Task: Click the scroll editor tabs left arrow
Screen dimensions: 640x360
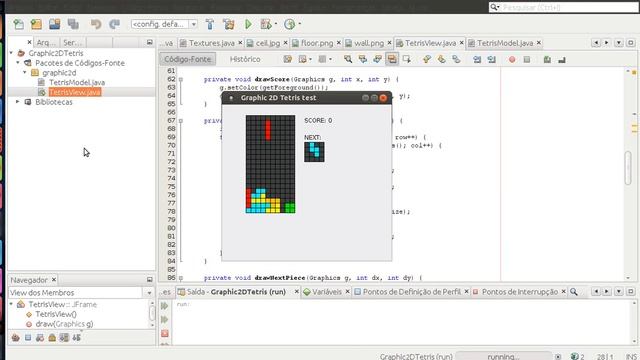Action: [596, 42]
